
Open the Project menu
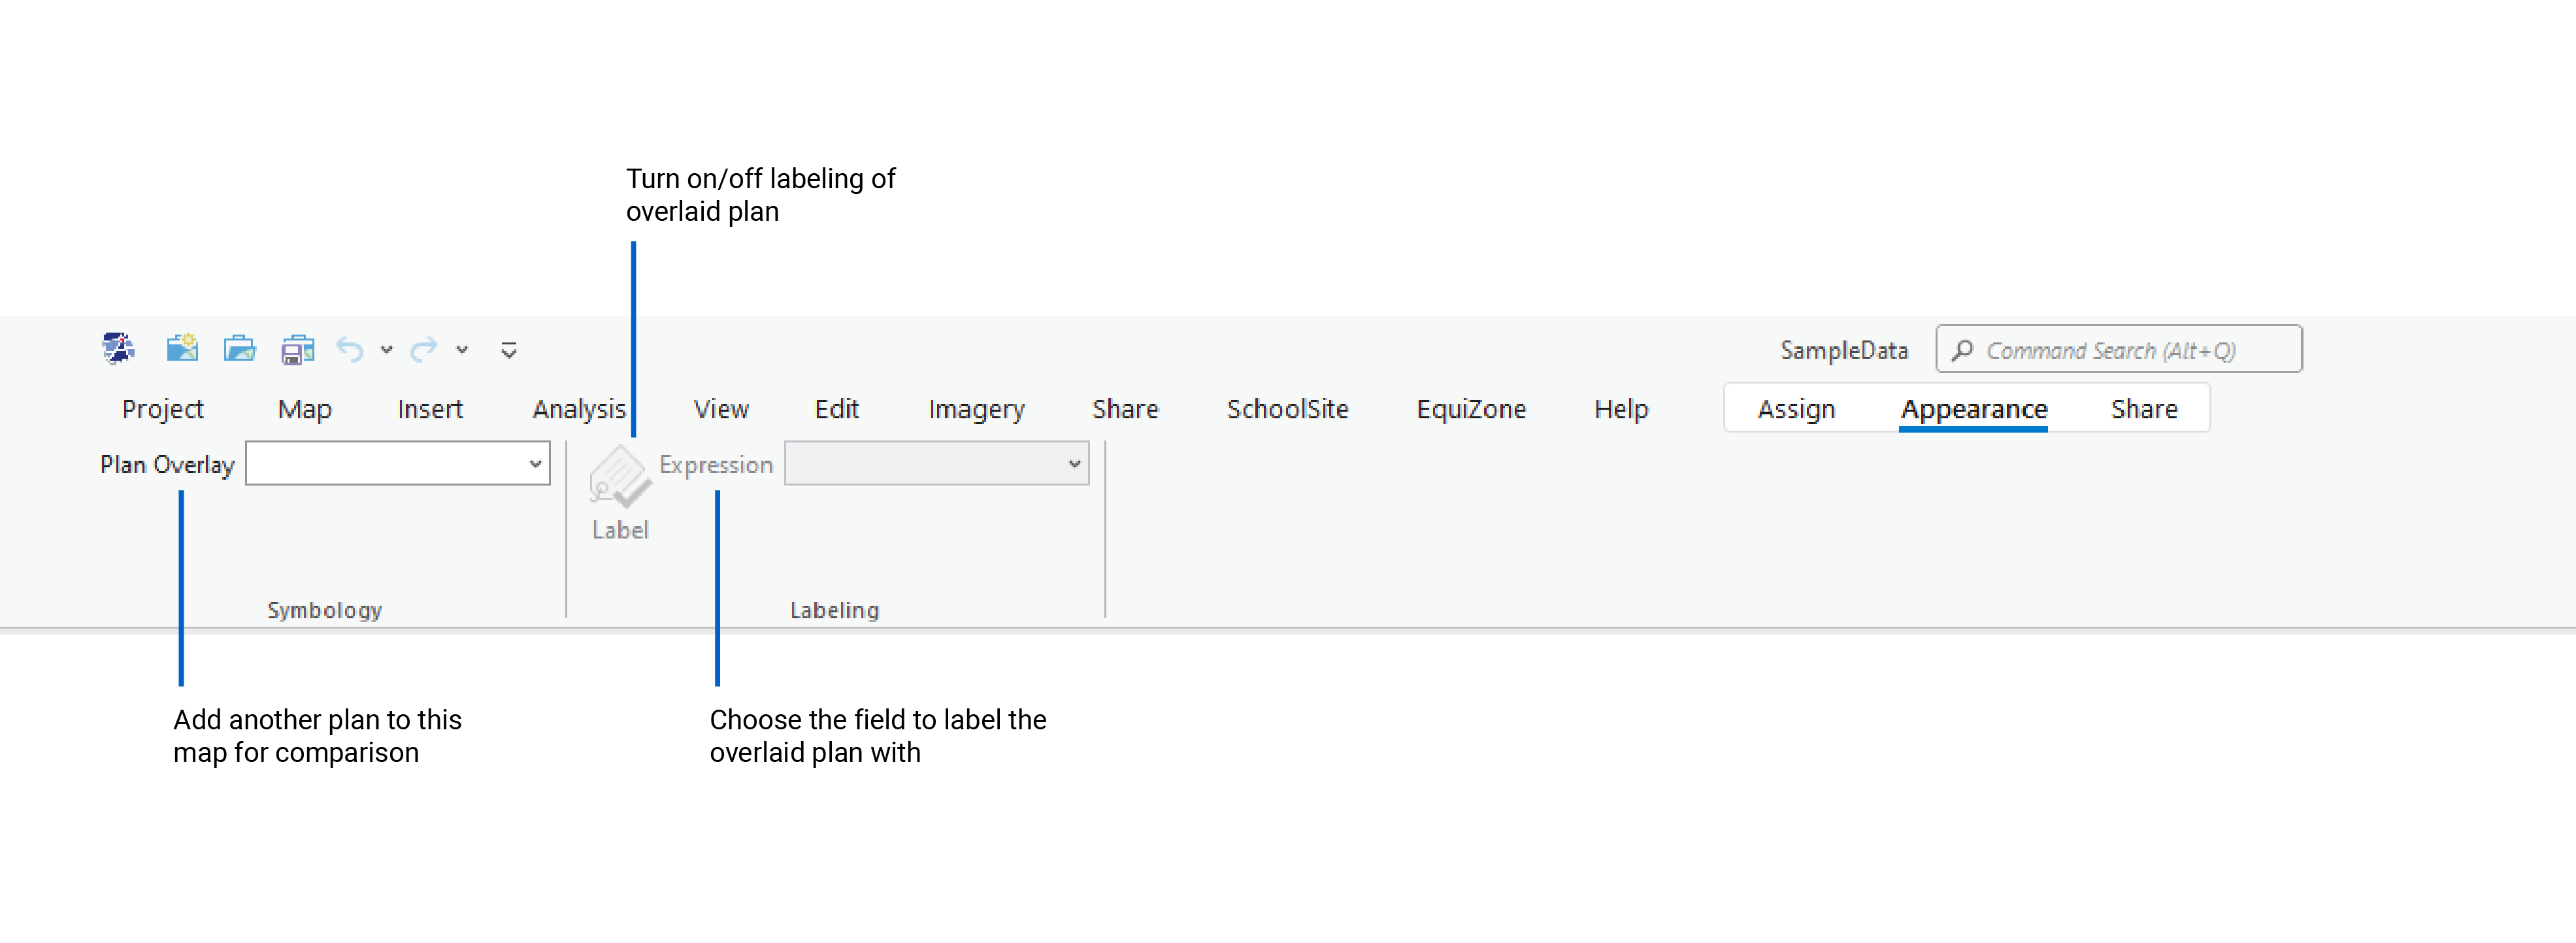click(163, 409)
